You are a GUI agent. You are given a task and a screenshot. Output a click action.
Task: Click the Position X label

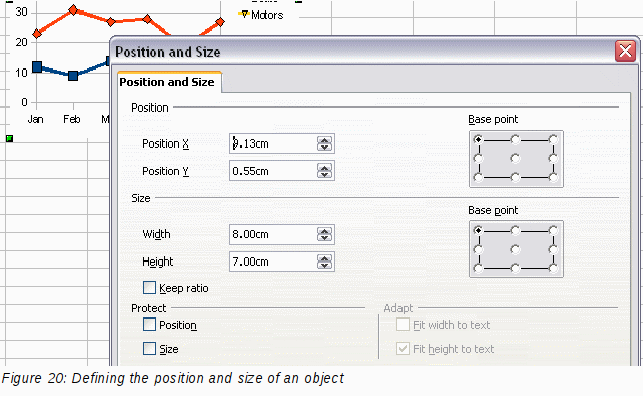pos(165,144)
